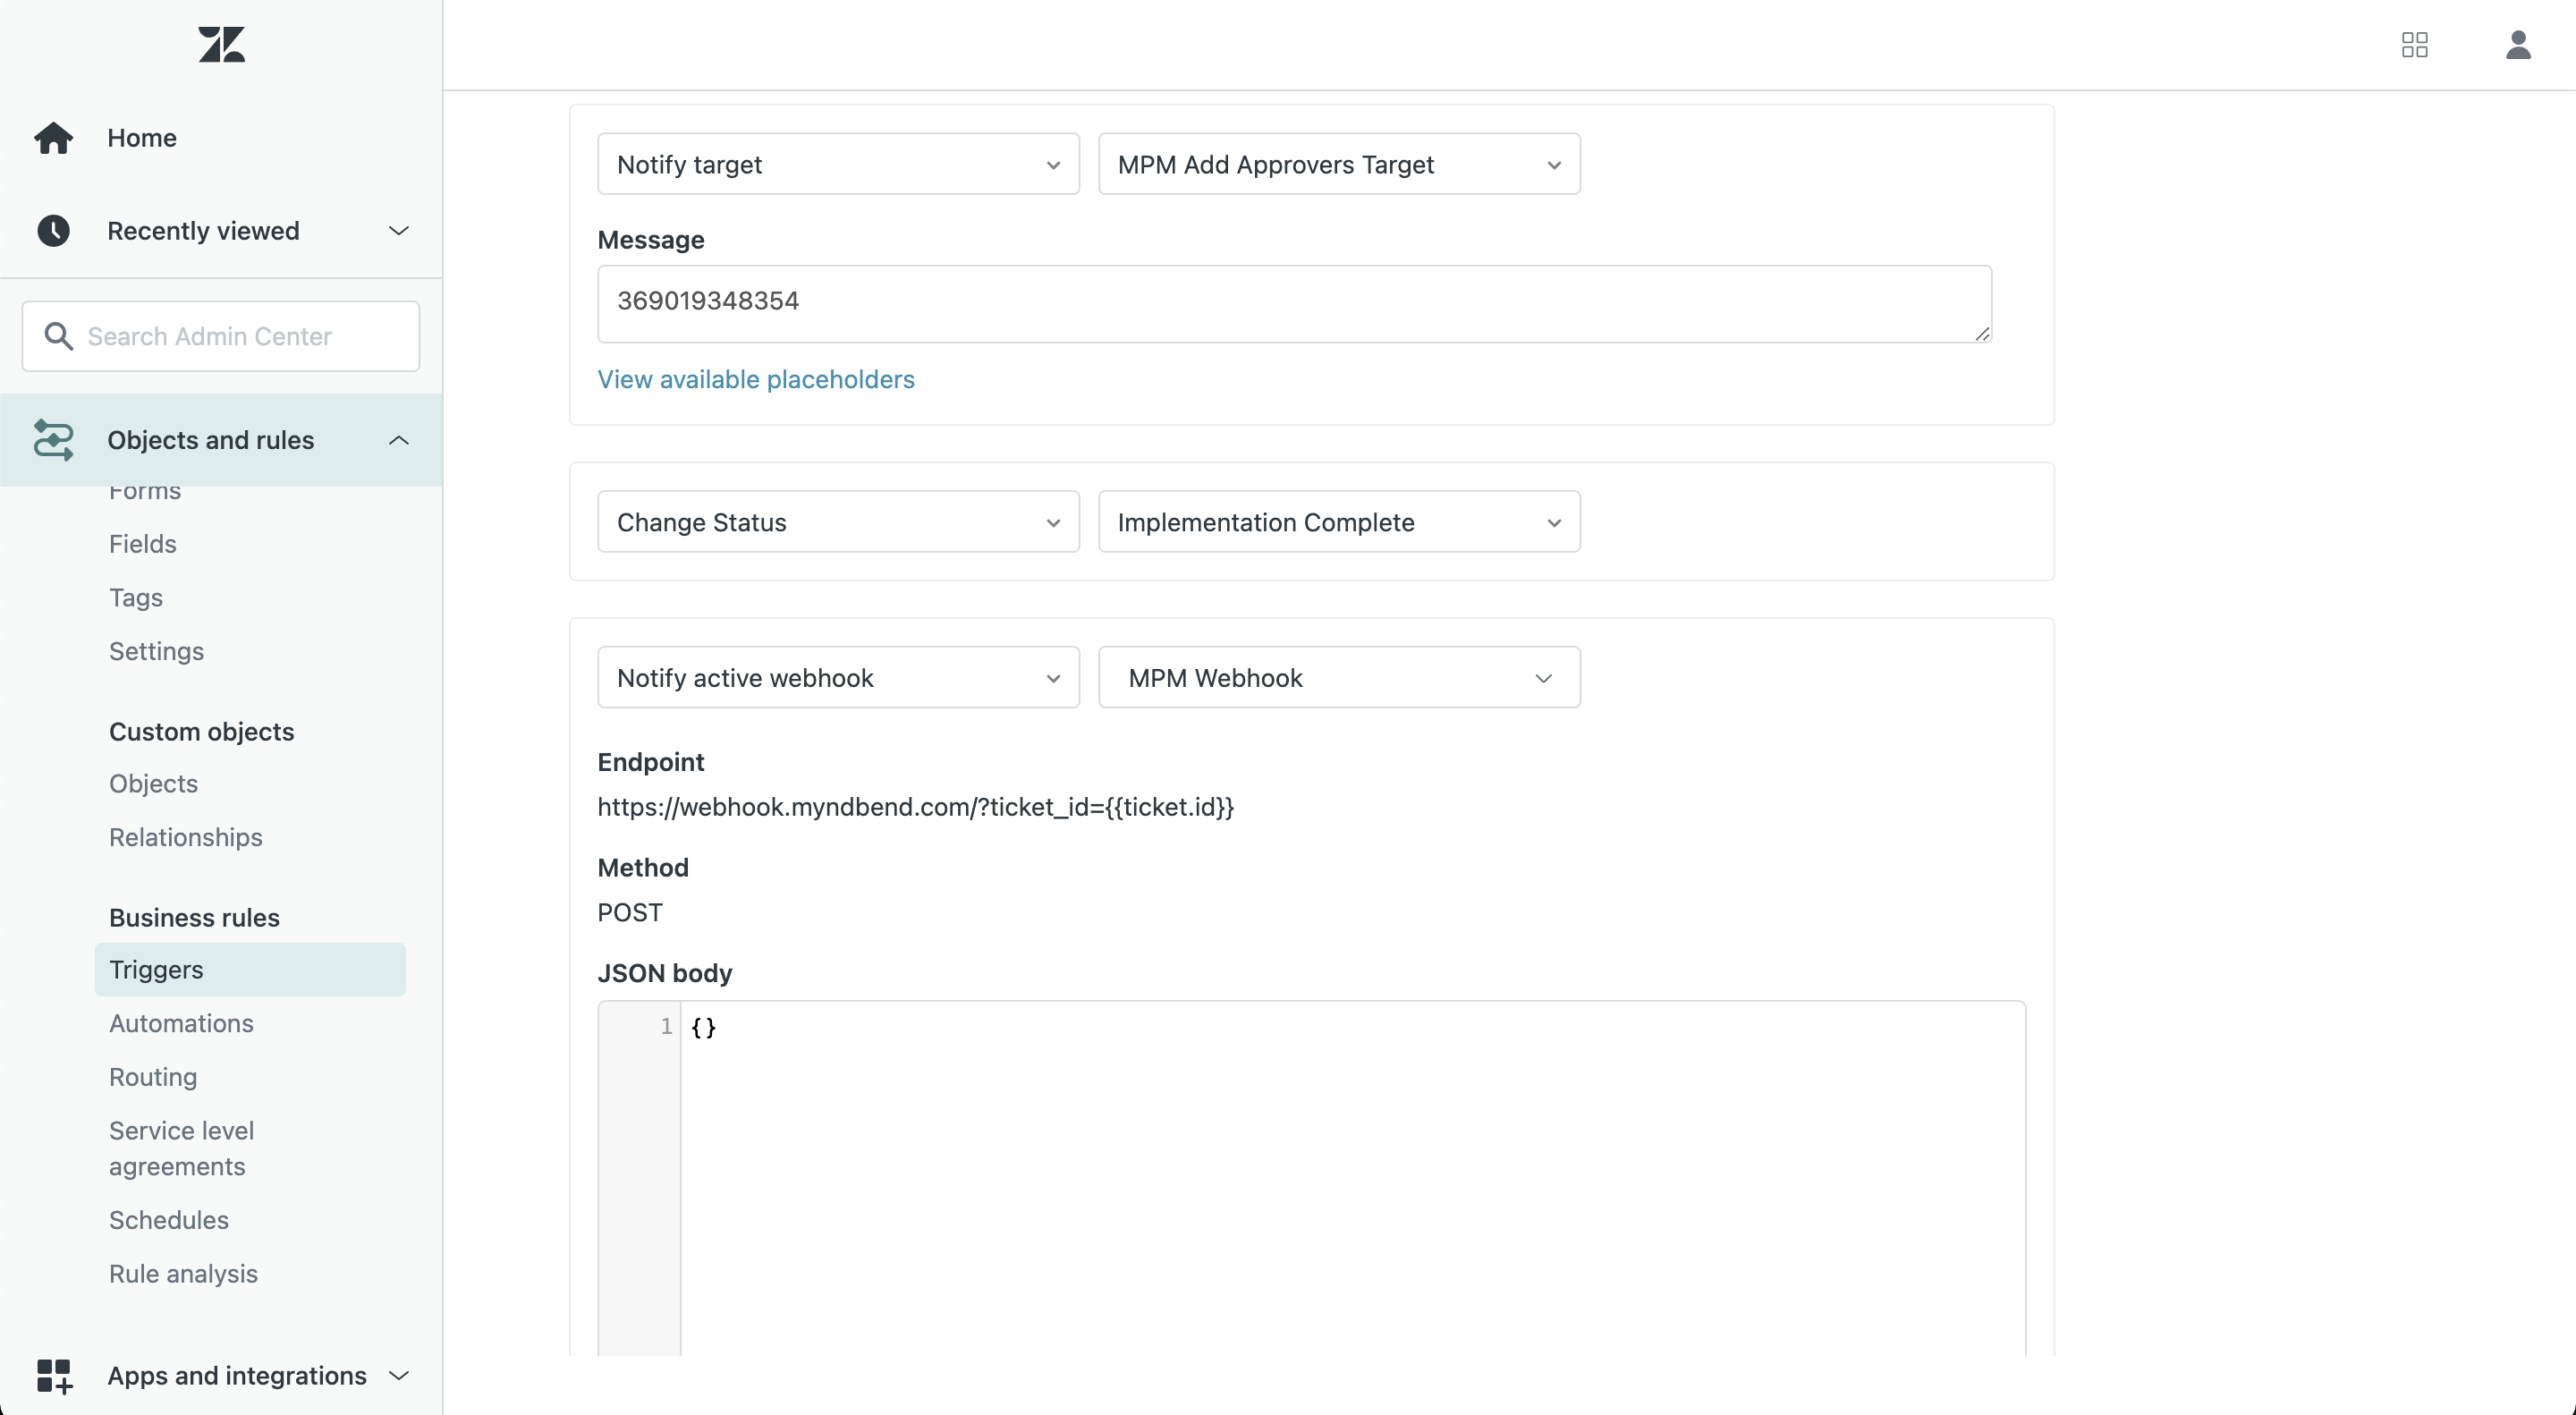The image size is (2576, 1415).
Task: Open Objects under Custom objects
Action: (x=153, y=784)
